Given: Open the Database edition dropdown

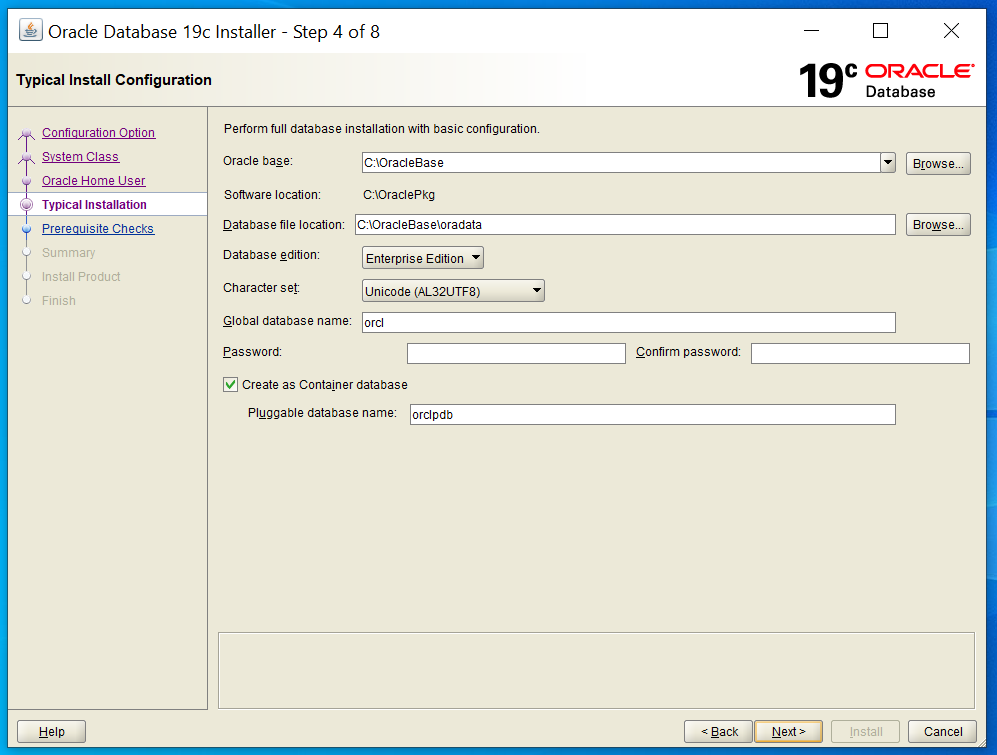Looking at the screenshot, I should [x=474, y=257].
